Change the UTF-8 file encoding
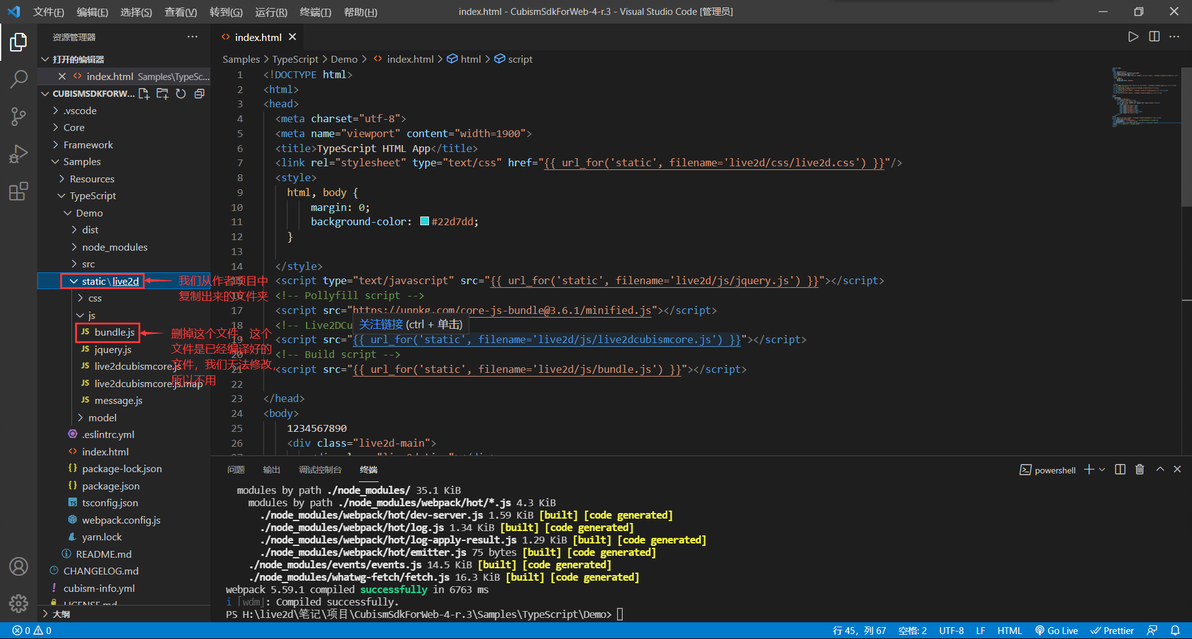1192x639 pixels. point(951,631)
